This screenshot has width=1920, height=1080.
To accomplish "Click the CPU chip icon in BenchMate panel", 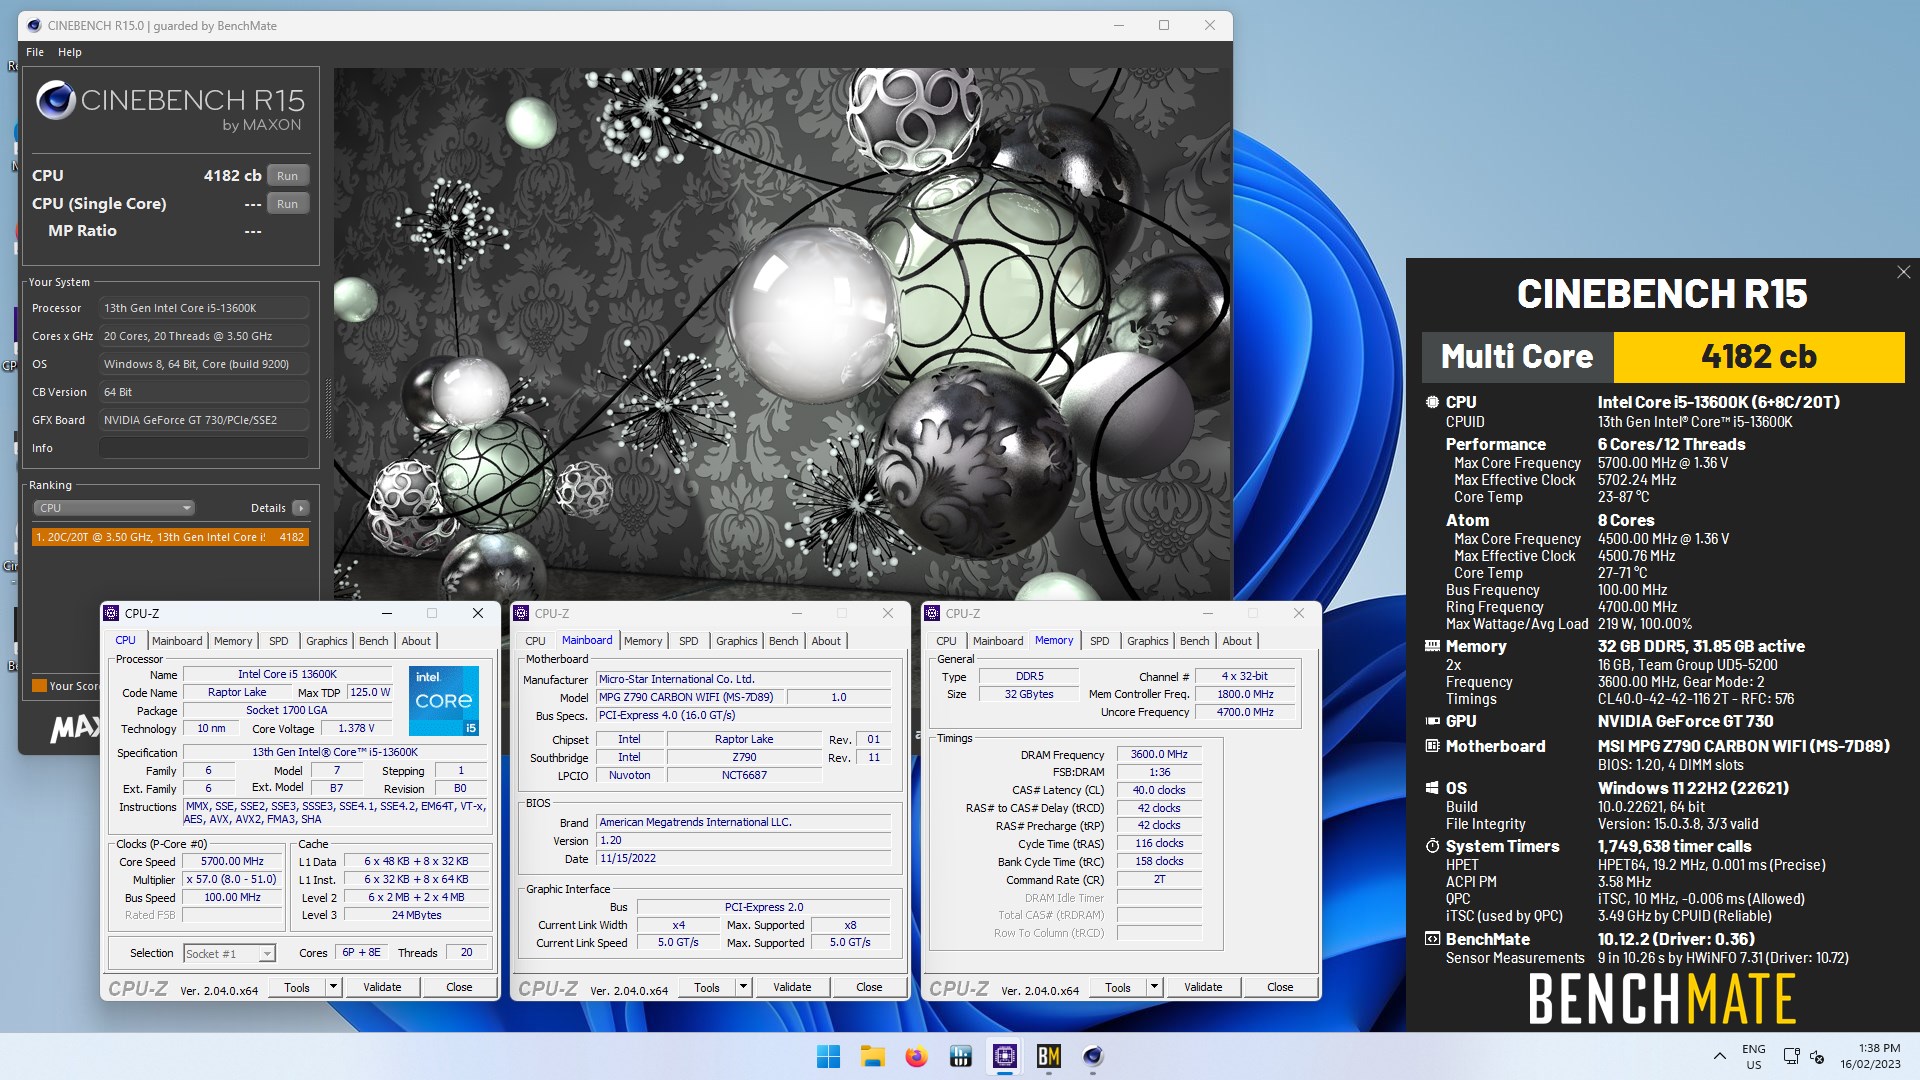I will point(1432,402).
